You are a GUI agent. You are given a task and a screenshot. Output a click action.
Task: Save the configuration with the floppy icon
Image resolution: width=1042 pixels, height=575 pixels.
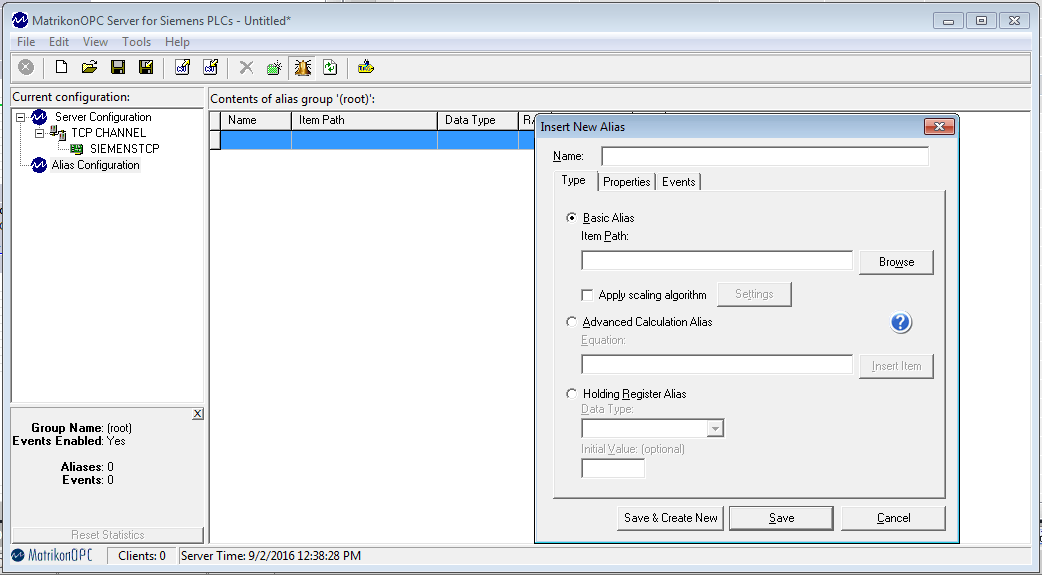click(118, 67)
